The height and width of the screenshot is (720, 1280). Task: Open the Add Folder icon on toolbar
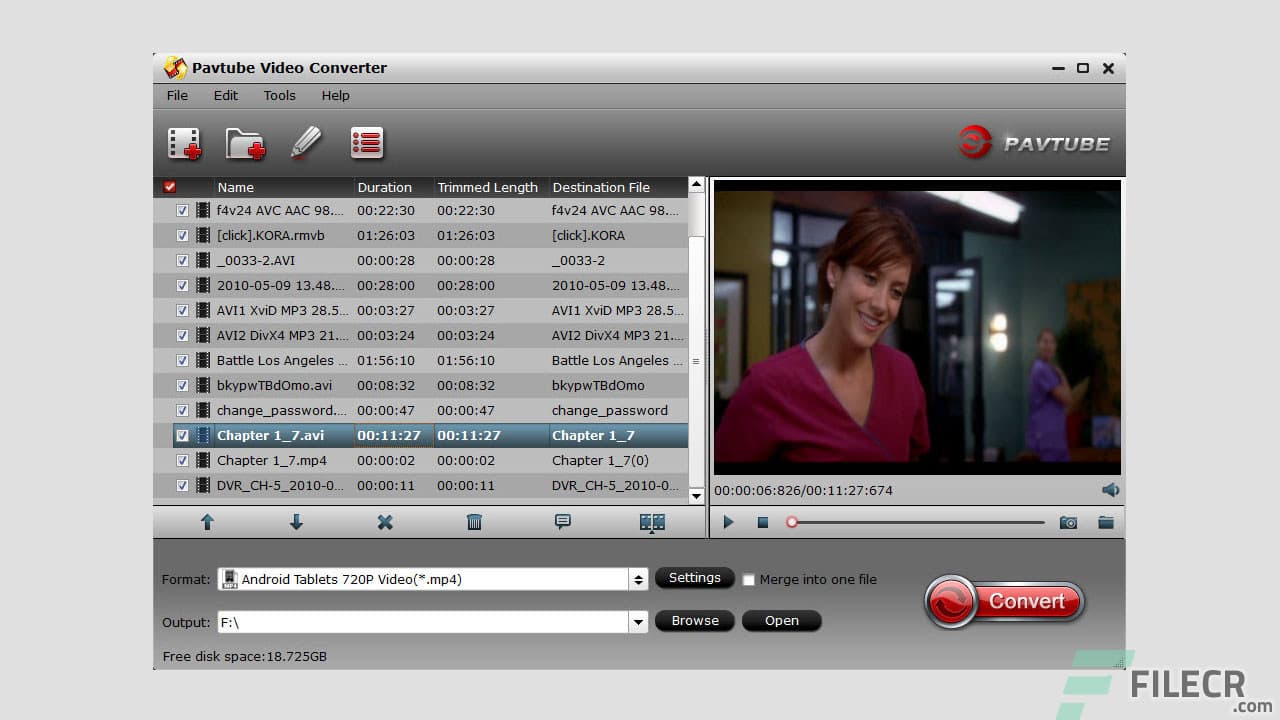245,142
